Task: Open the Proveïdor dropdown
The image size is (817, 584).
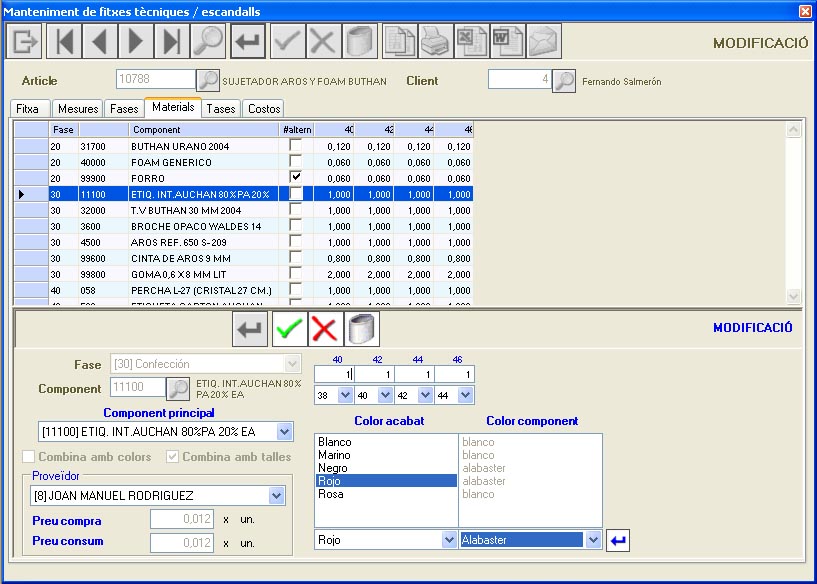Action: tap(277, 495)
